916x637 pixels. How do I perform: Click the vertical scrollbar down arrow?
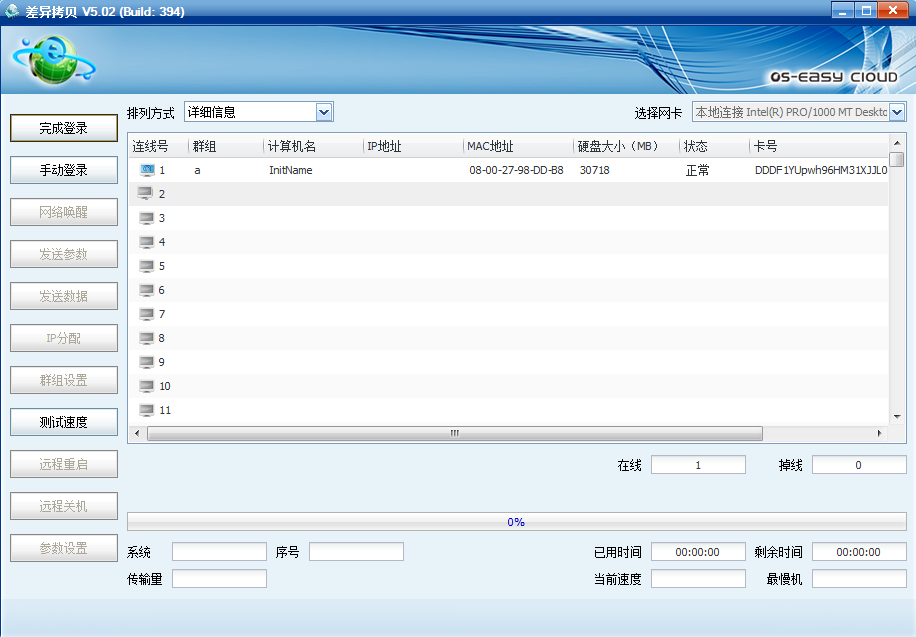point(898,417)
